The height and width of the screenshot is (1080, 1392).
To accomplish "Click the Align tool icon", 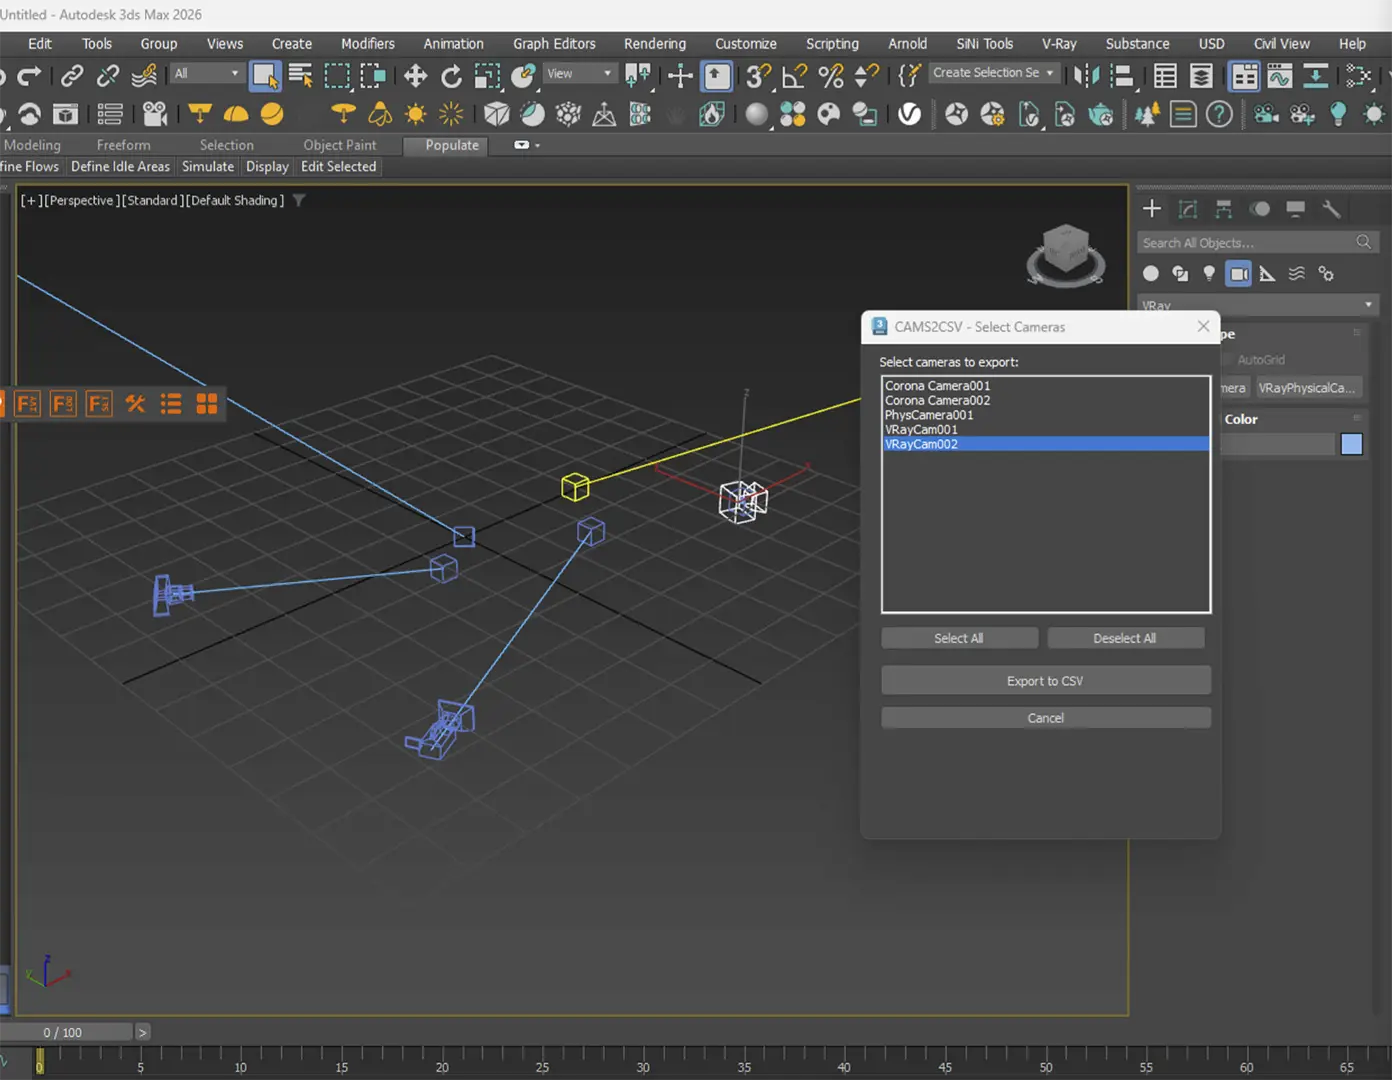I will tap(1122, 75).
